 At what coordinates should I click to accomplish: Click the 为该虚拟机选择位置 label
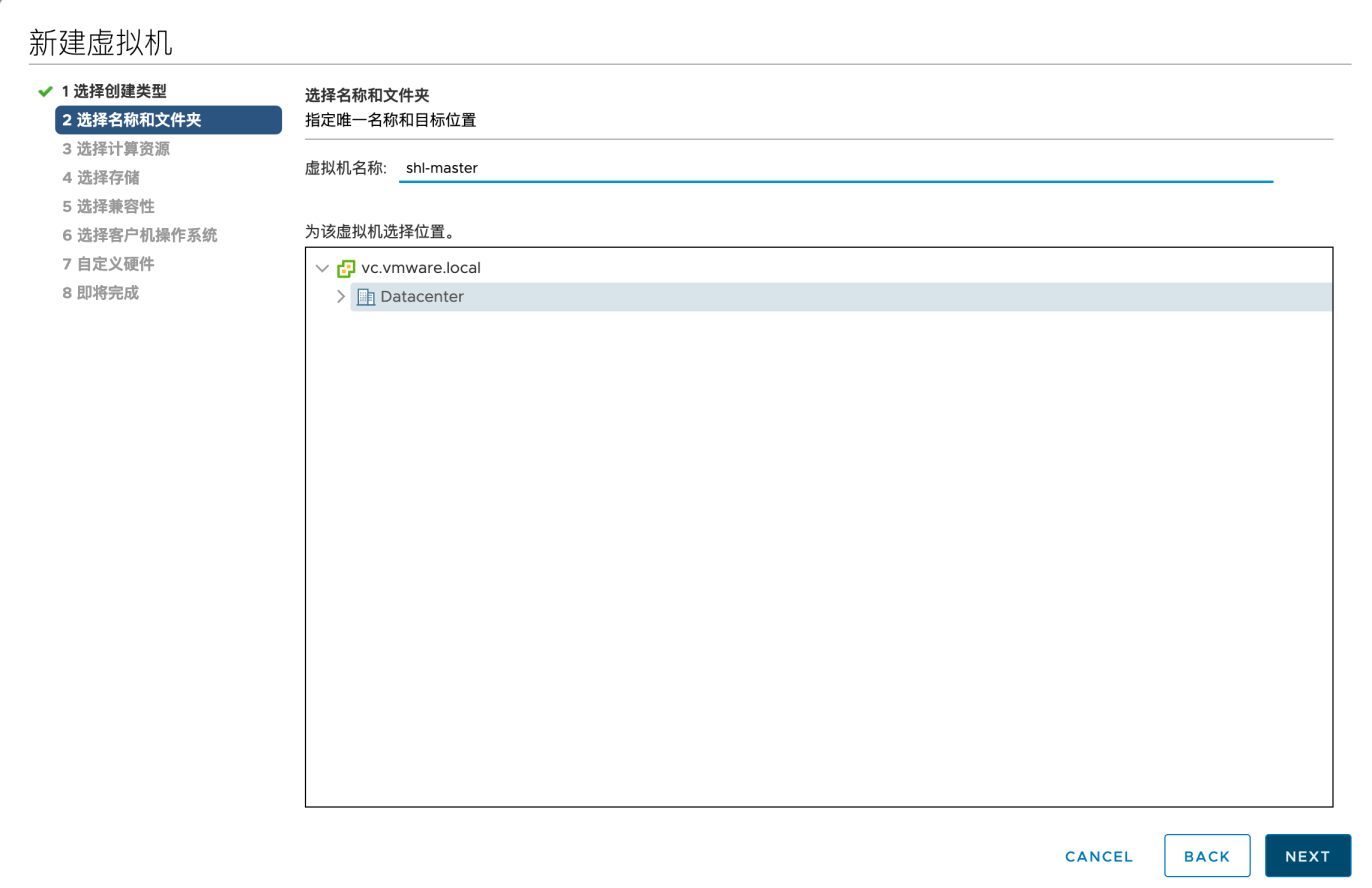(380, 232)
